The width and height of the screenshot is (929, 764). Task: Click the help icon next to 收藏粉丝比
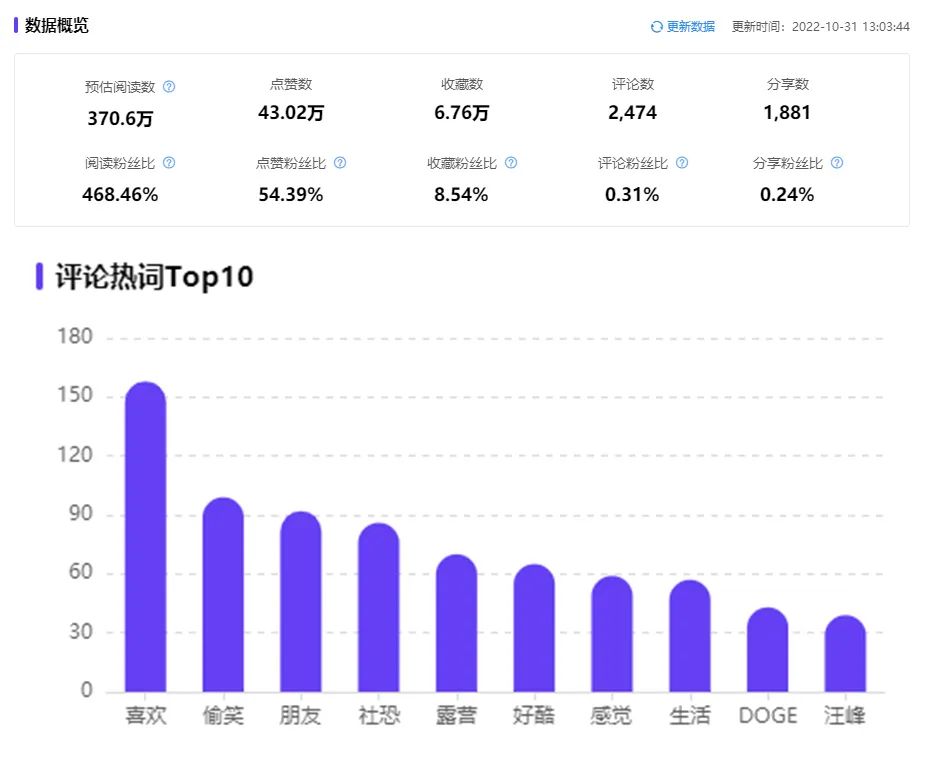click(510, 162)
